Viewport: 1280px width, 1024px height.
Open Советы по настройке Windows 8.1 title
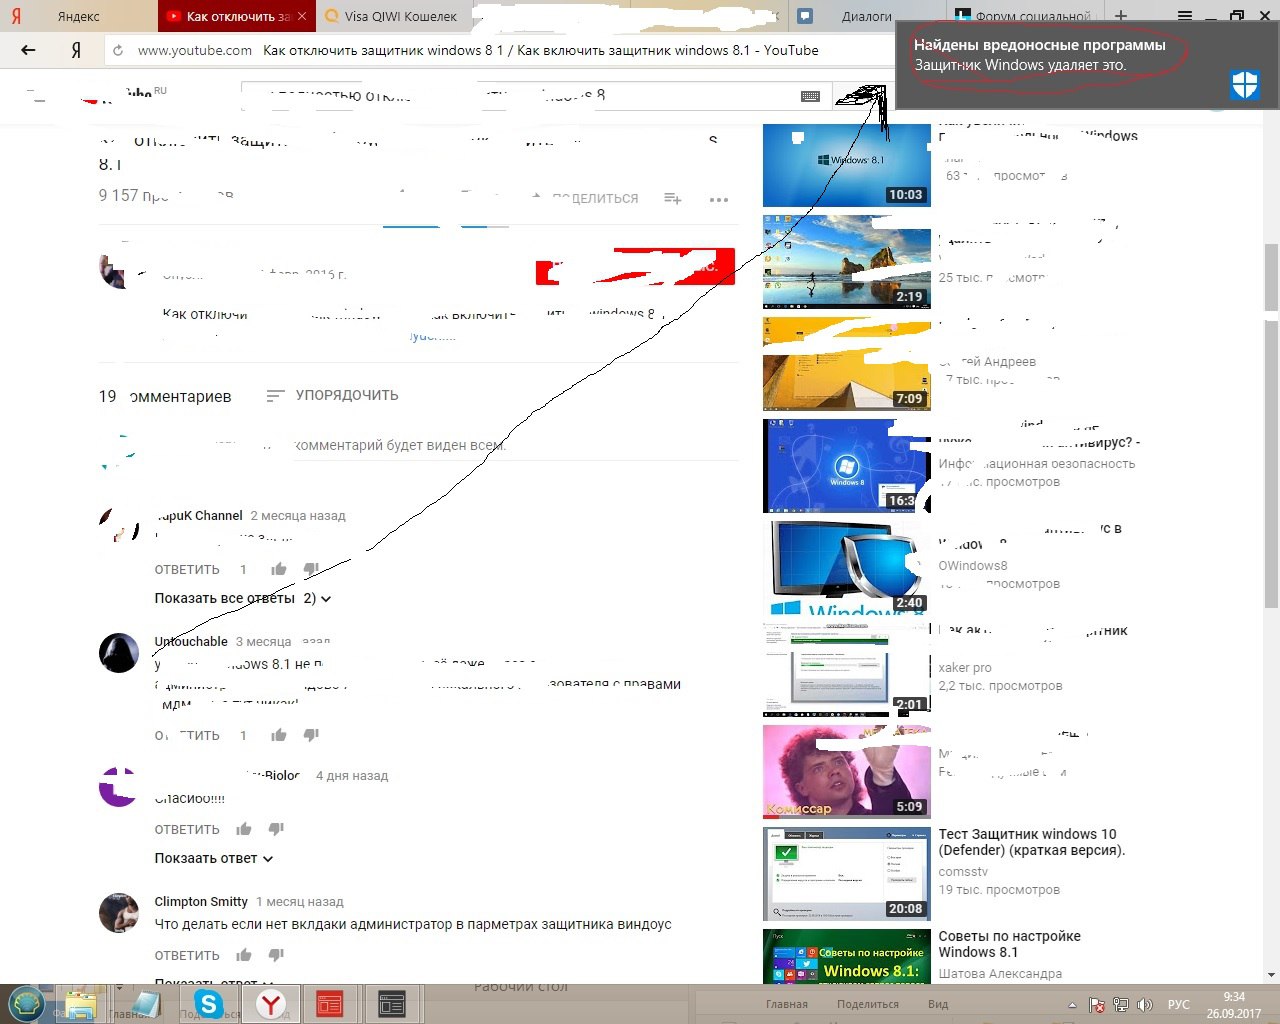pos(1010,944)
